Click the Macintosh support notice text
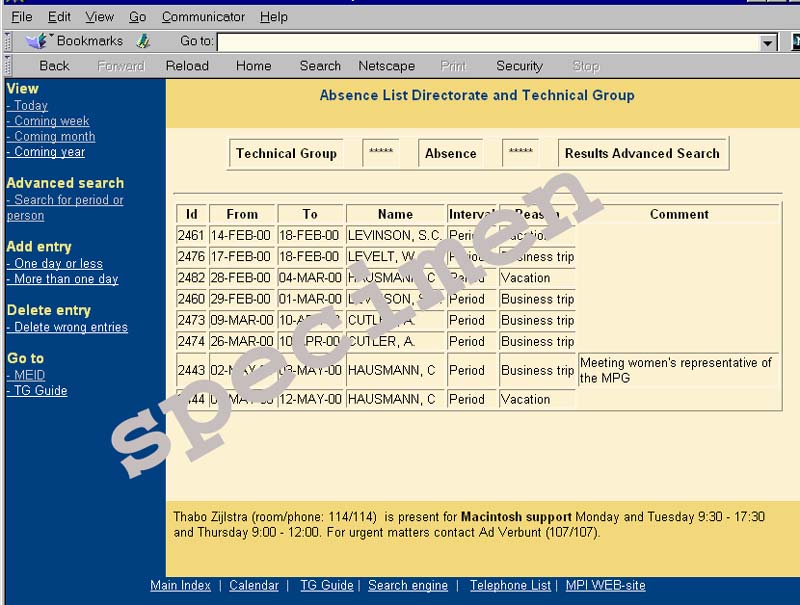 click(x=516, y=517)
